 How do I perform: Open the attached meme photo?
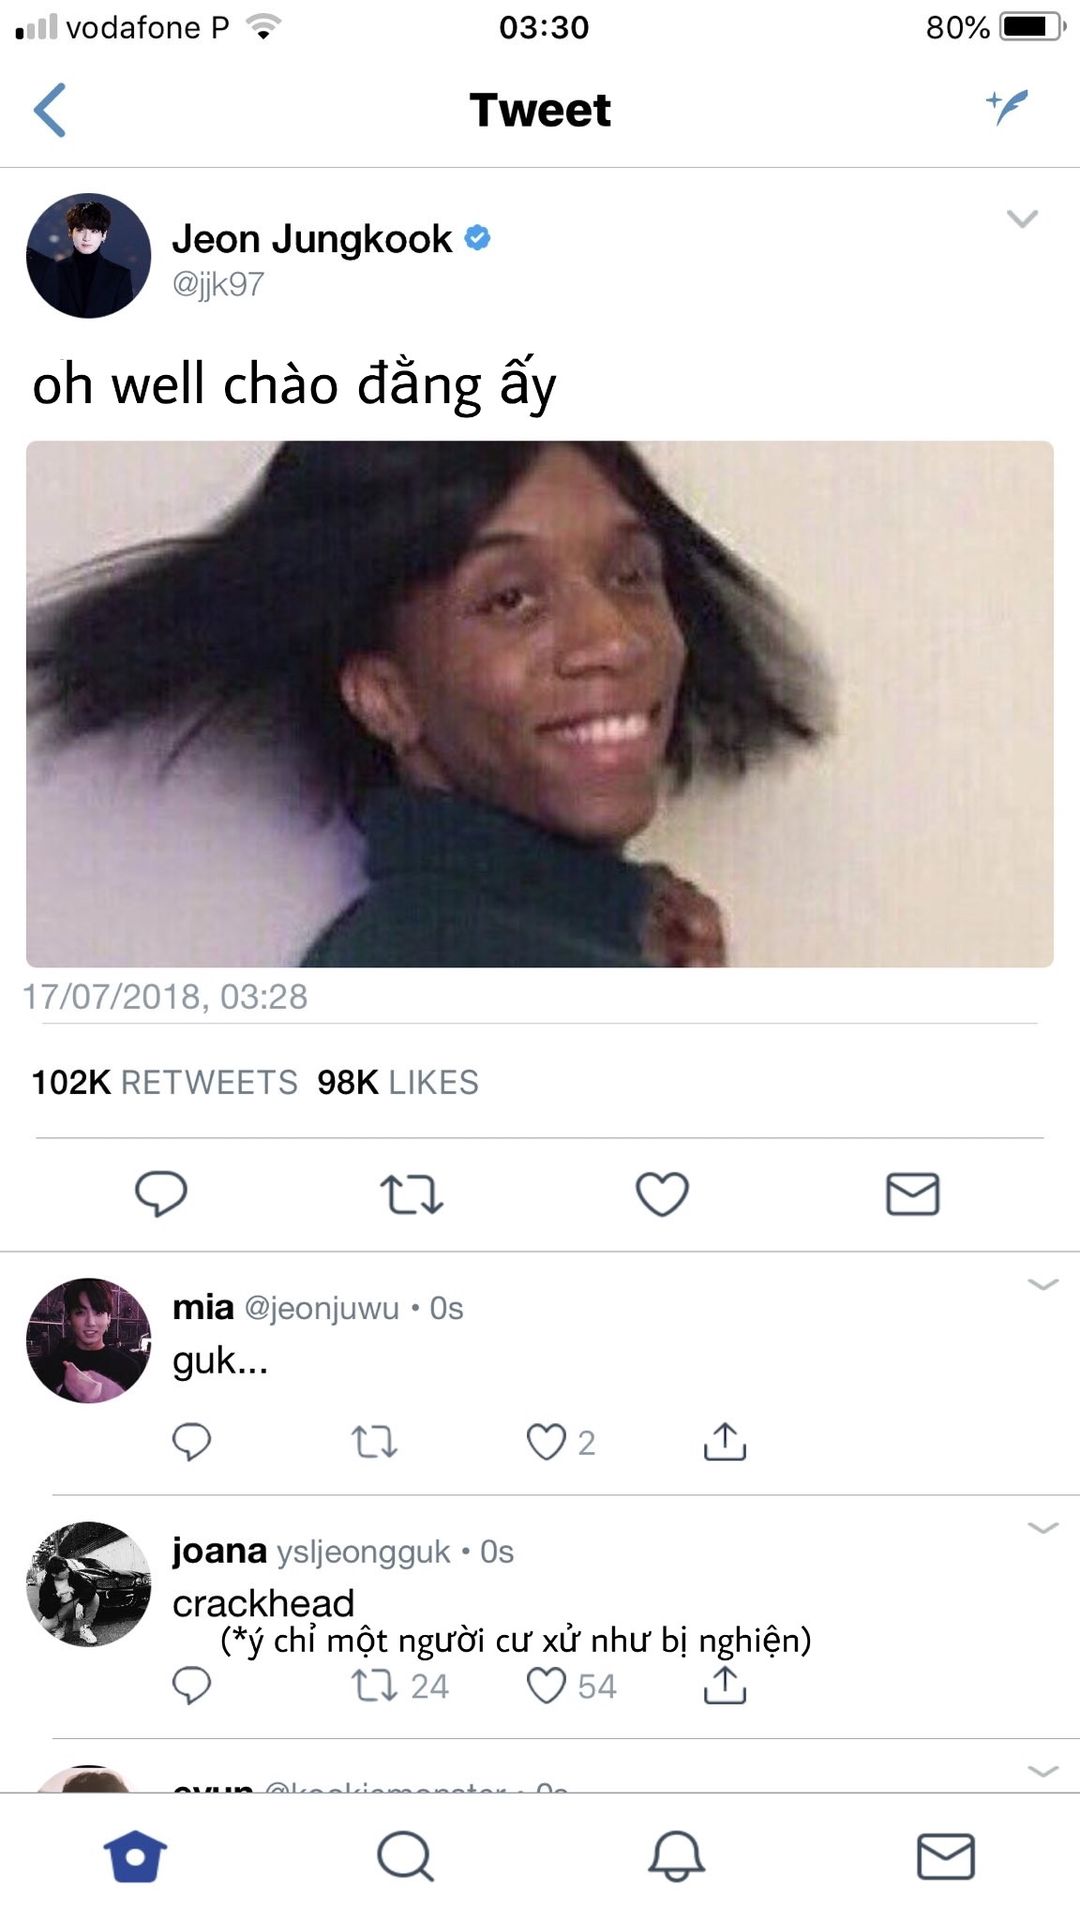click(x=540, y=704)
